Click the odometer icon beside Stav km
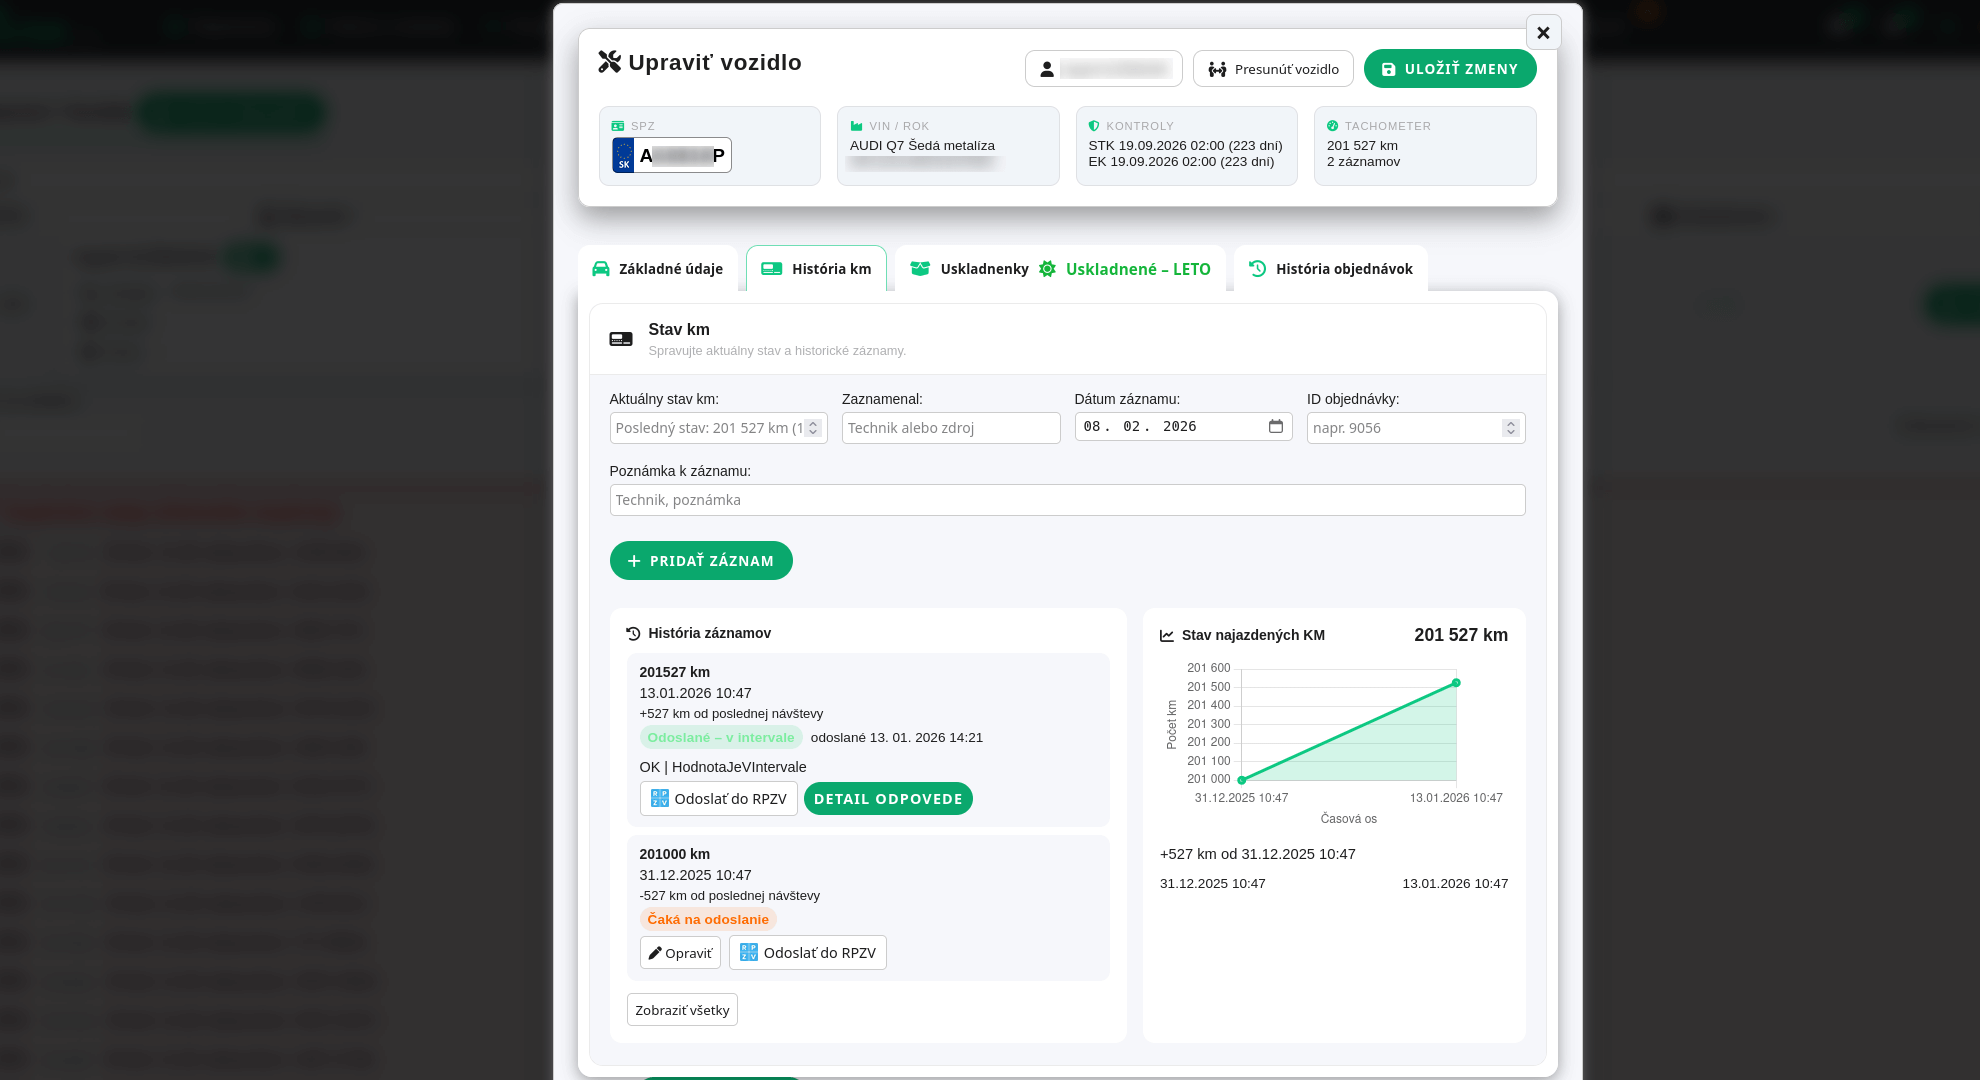 [x=621, y=339]
